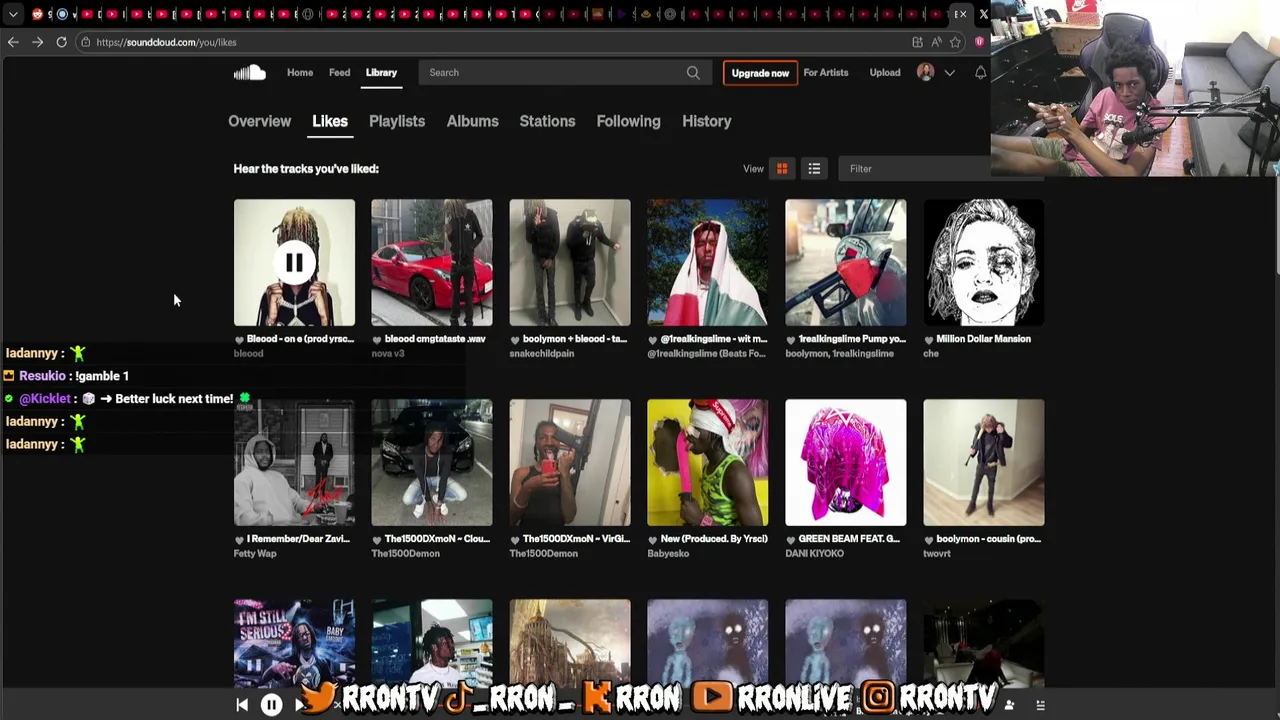This screenshot has height=720, width=1280.
Task: Open the For Artists link
Action: point(826,72)
